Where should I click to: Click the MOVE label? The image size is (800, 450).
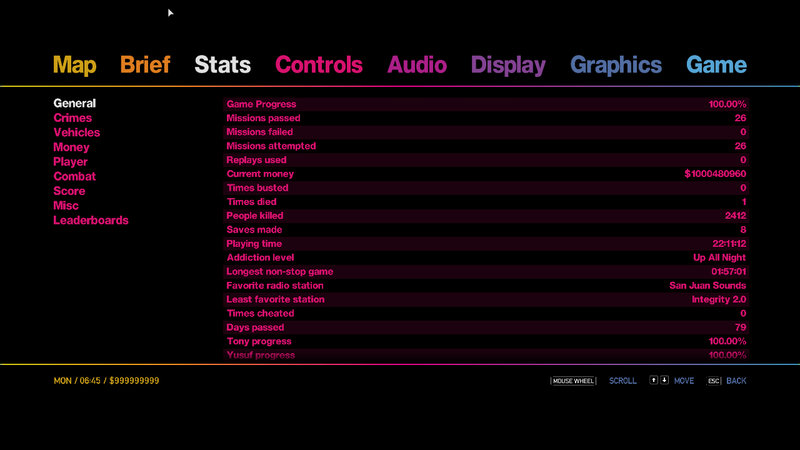pyautogui.click(x=684, y=381)
